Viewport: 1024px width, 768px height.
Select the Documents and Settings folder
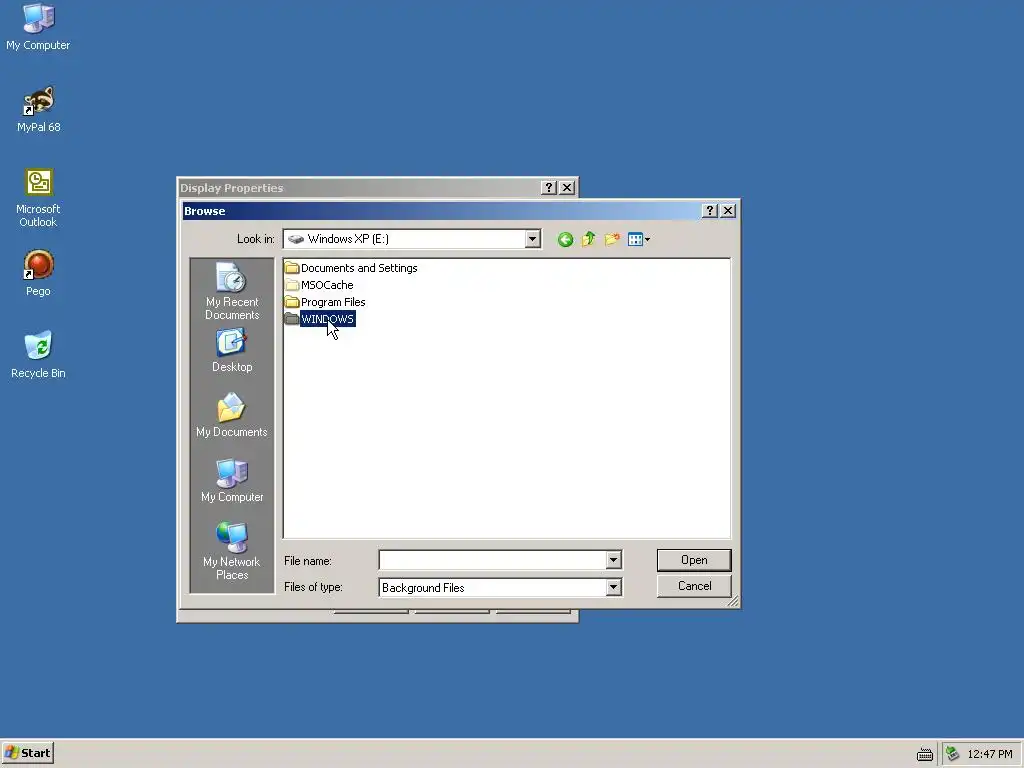351,268
